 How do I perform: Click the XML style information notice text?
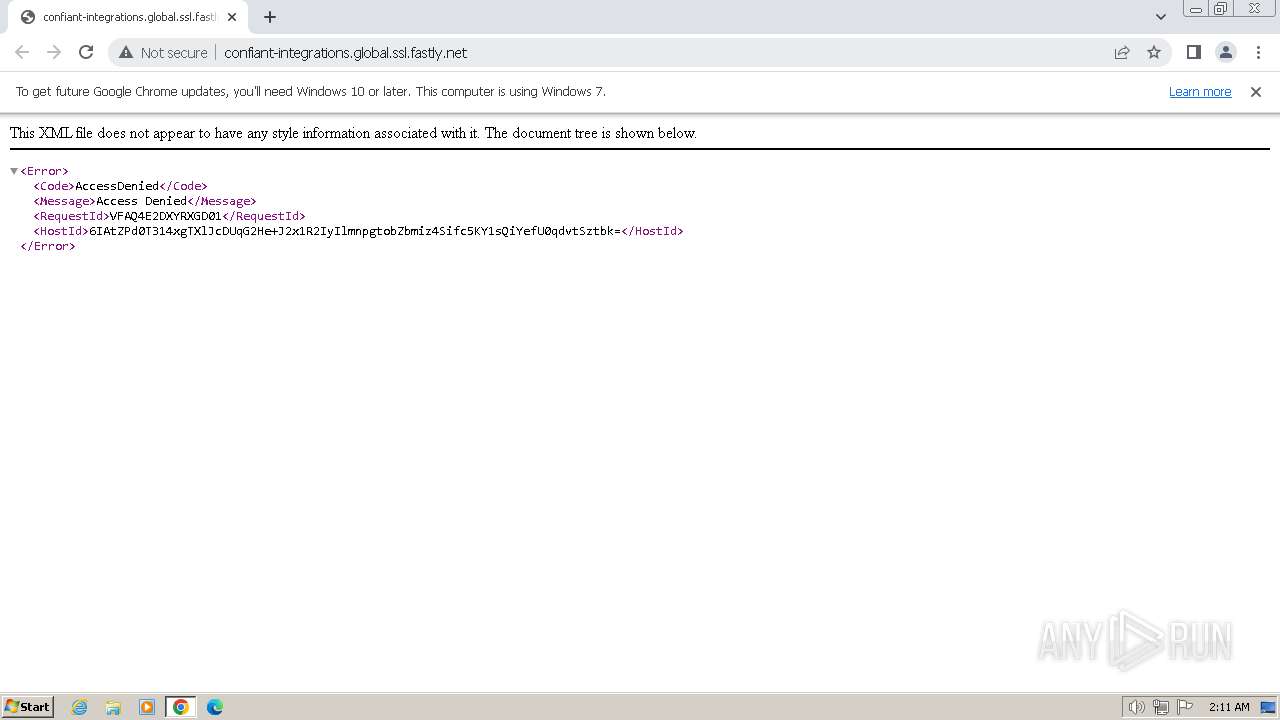(x=353, y=133)
